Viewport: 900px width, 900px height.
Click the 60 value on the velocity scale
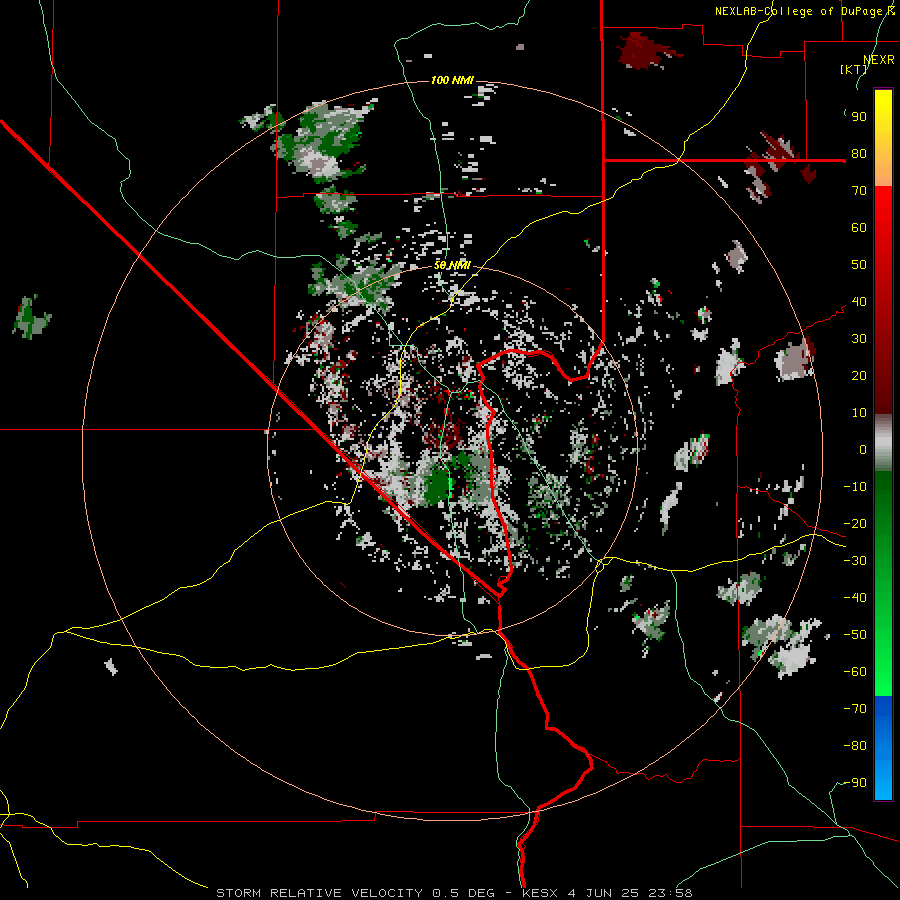[x=859, y=228]
